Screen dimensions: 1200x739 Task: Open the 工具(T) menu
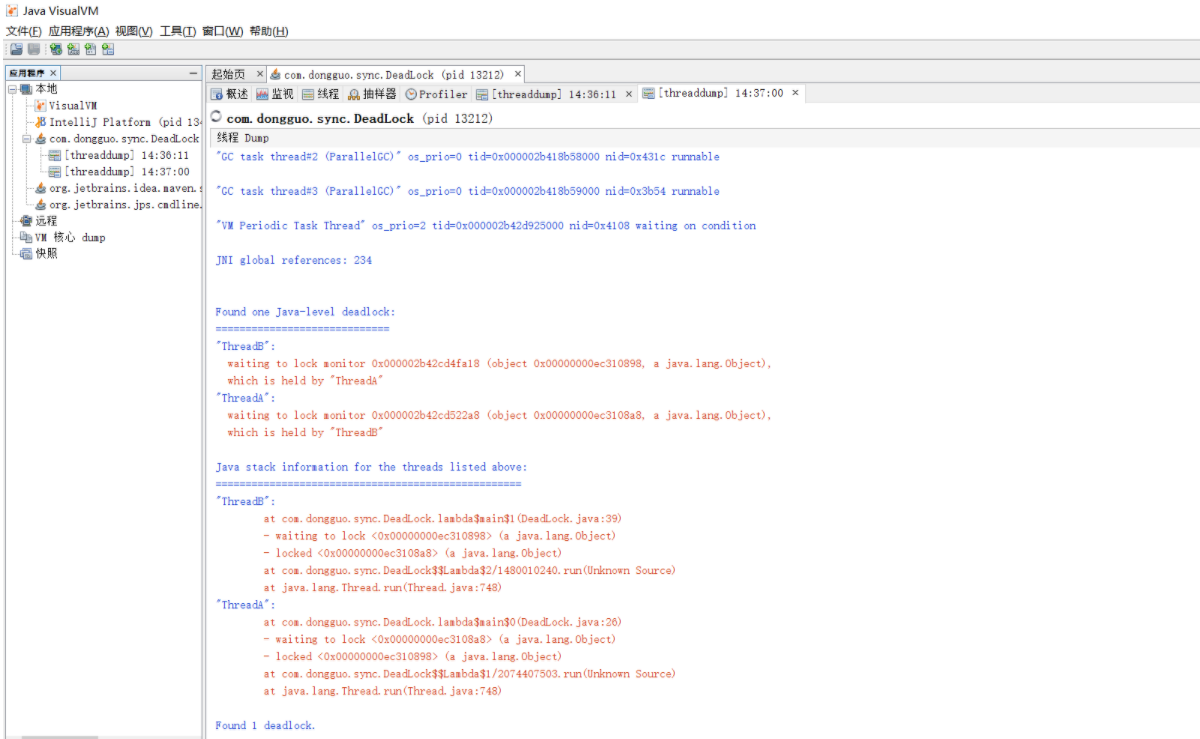pyautogui.click(x=178, y=31)
